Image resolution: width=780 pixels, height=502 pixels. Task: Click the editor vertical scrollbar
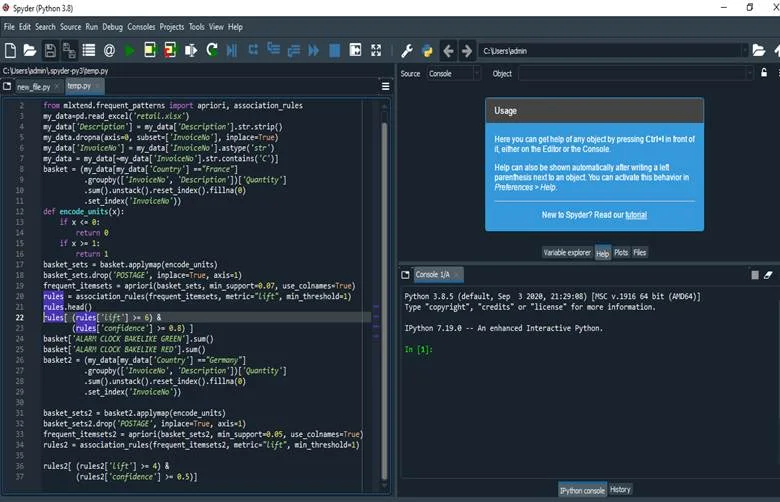[384, 299]
